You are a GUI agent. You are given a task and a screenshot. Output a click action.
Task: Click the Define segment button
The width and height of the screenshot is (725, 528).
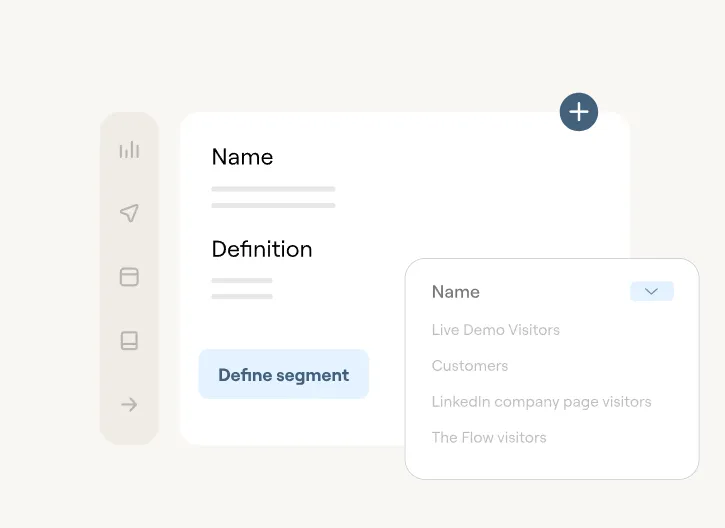point(283,374)
